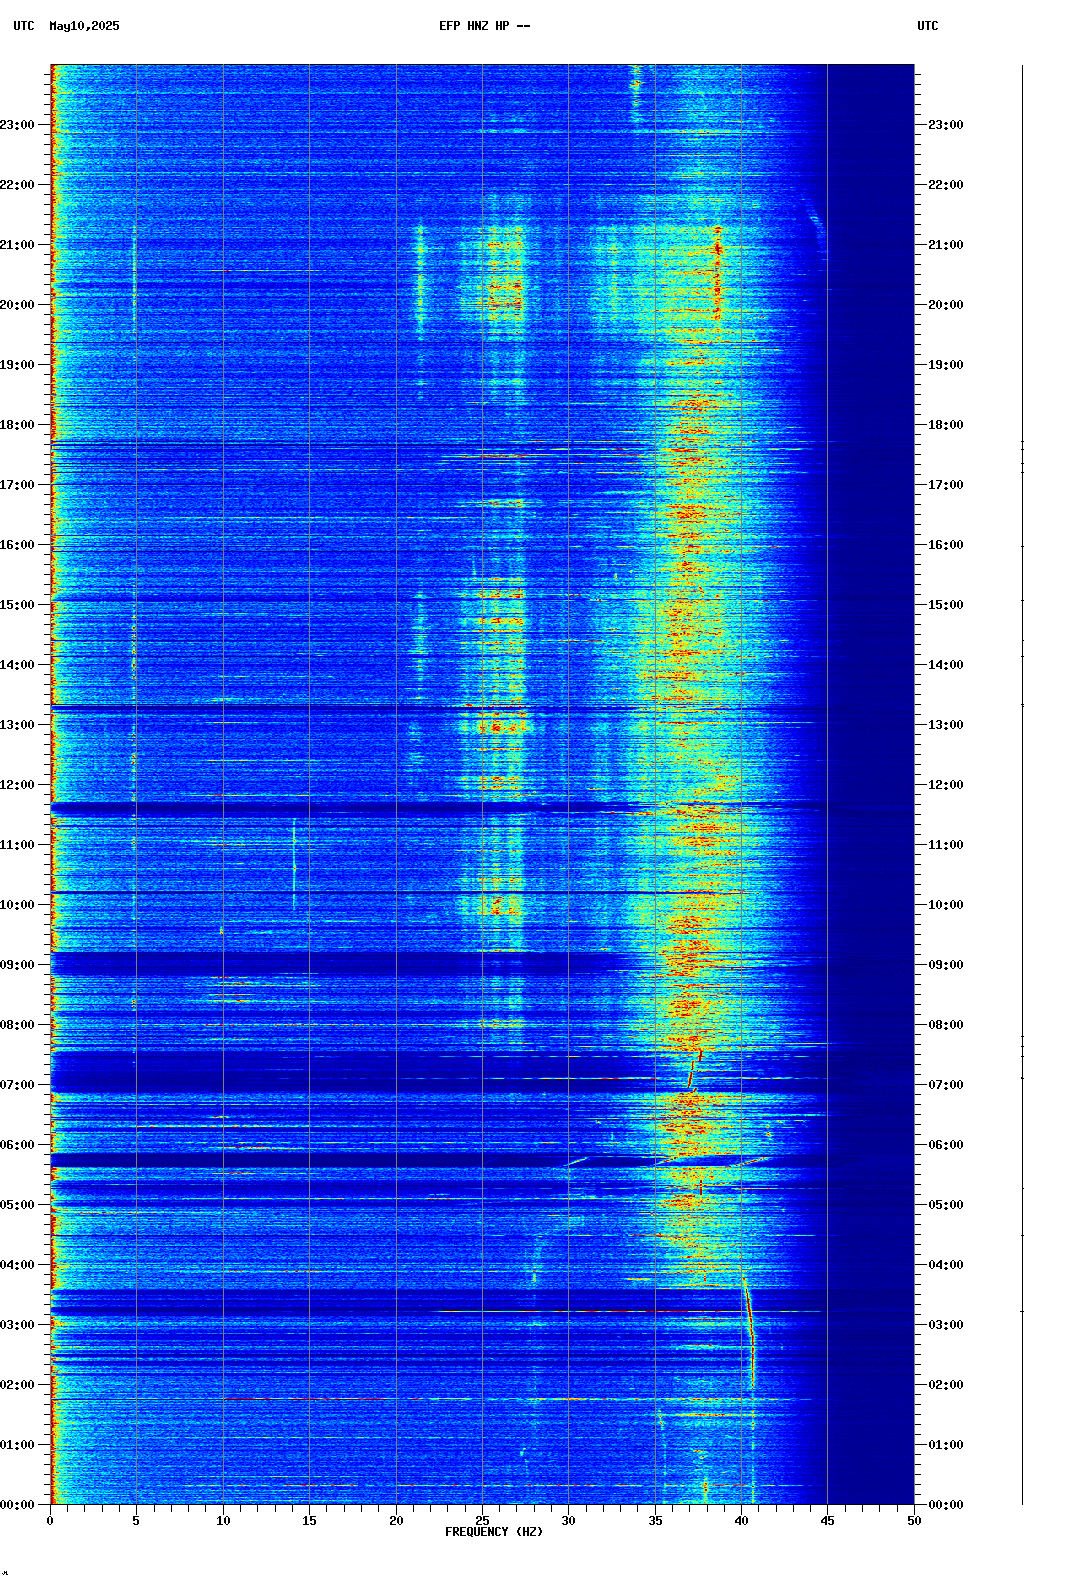1066x1584 pixels.
Task: Click the right-axis time label "12:00"
Action: point(946,785)
